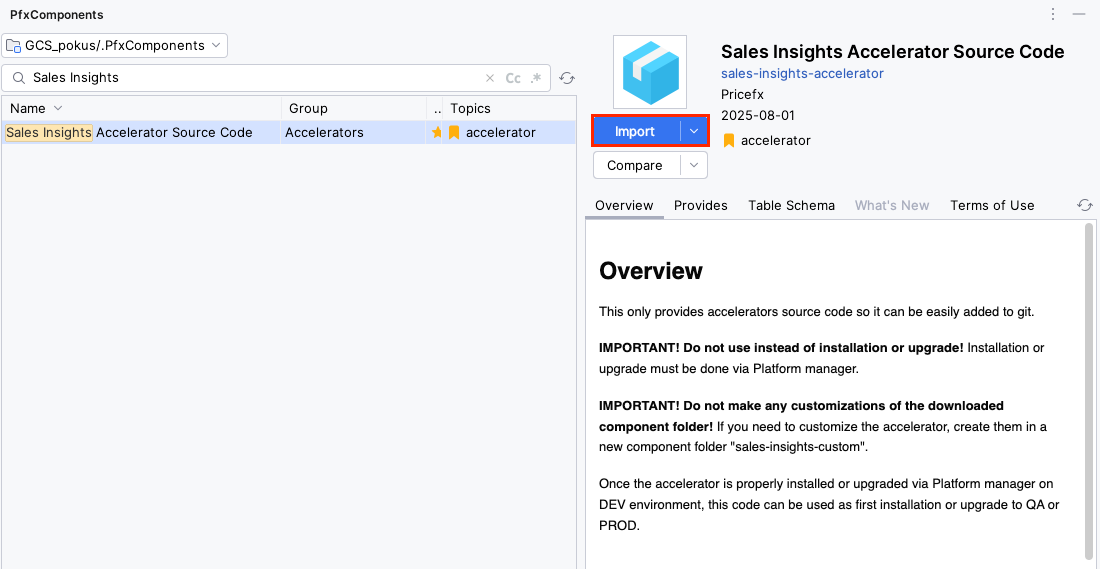Image resolution: width=1100 pixels, height=569 pixels.
Task: Open the Table Schema tab
Action: pos(791,205)
